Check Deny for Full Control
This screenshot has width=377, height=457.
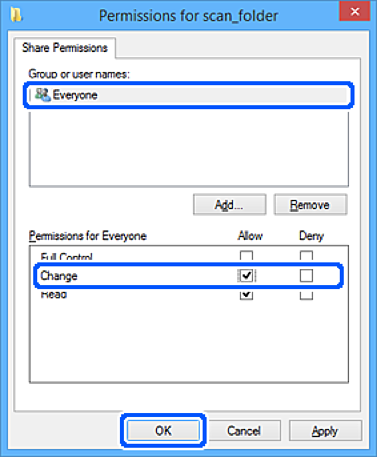(x=306, y=256)
